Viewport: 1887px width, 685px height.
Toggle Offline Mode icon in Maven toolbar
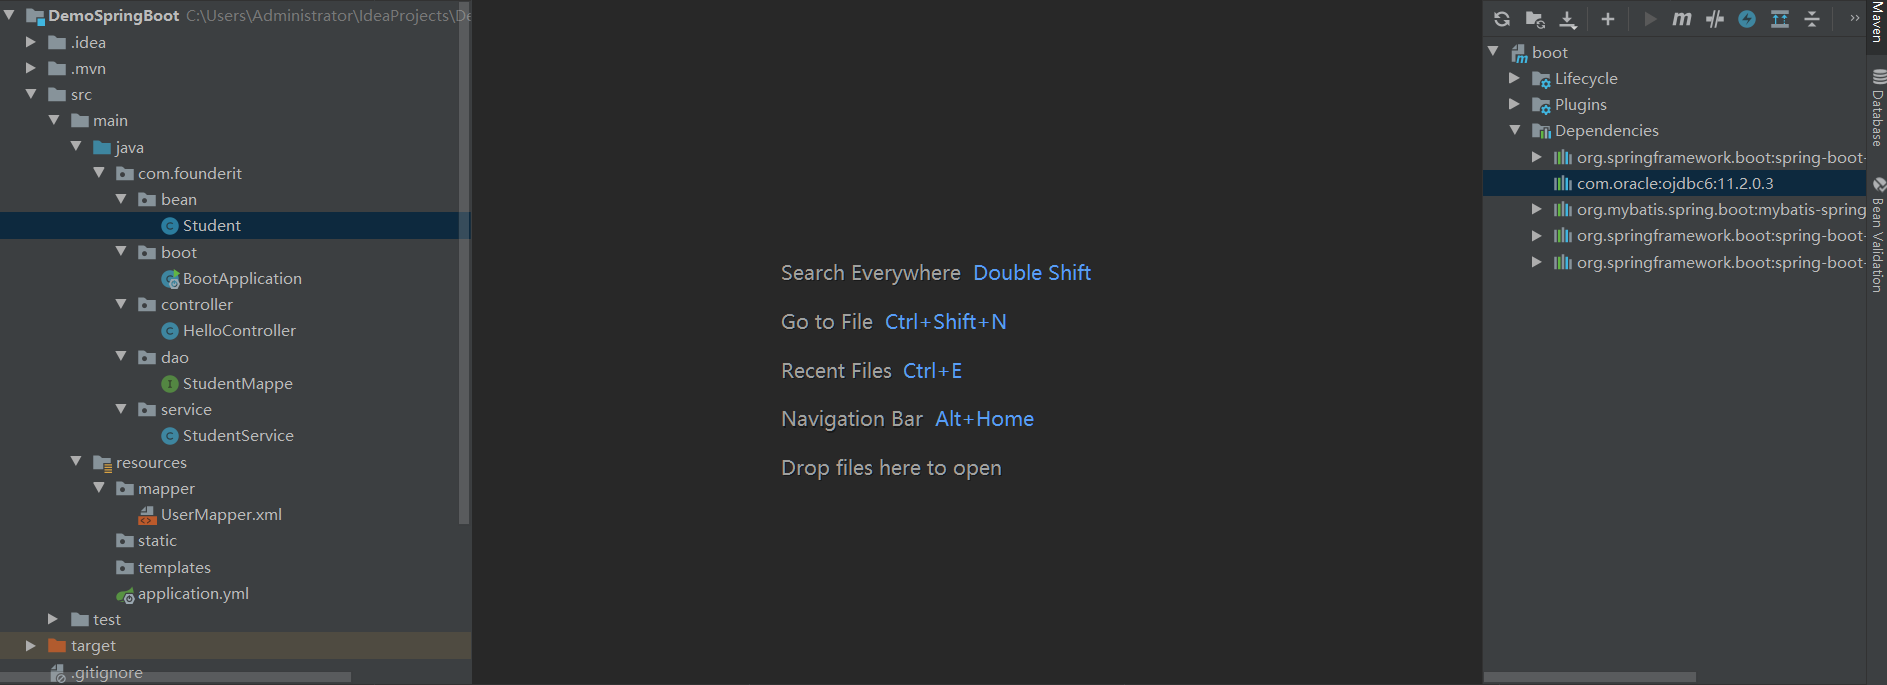(1715, 19)
